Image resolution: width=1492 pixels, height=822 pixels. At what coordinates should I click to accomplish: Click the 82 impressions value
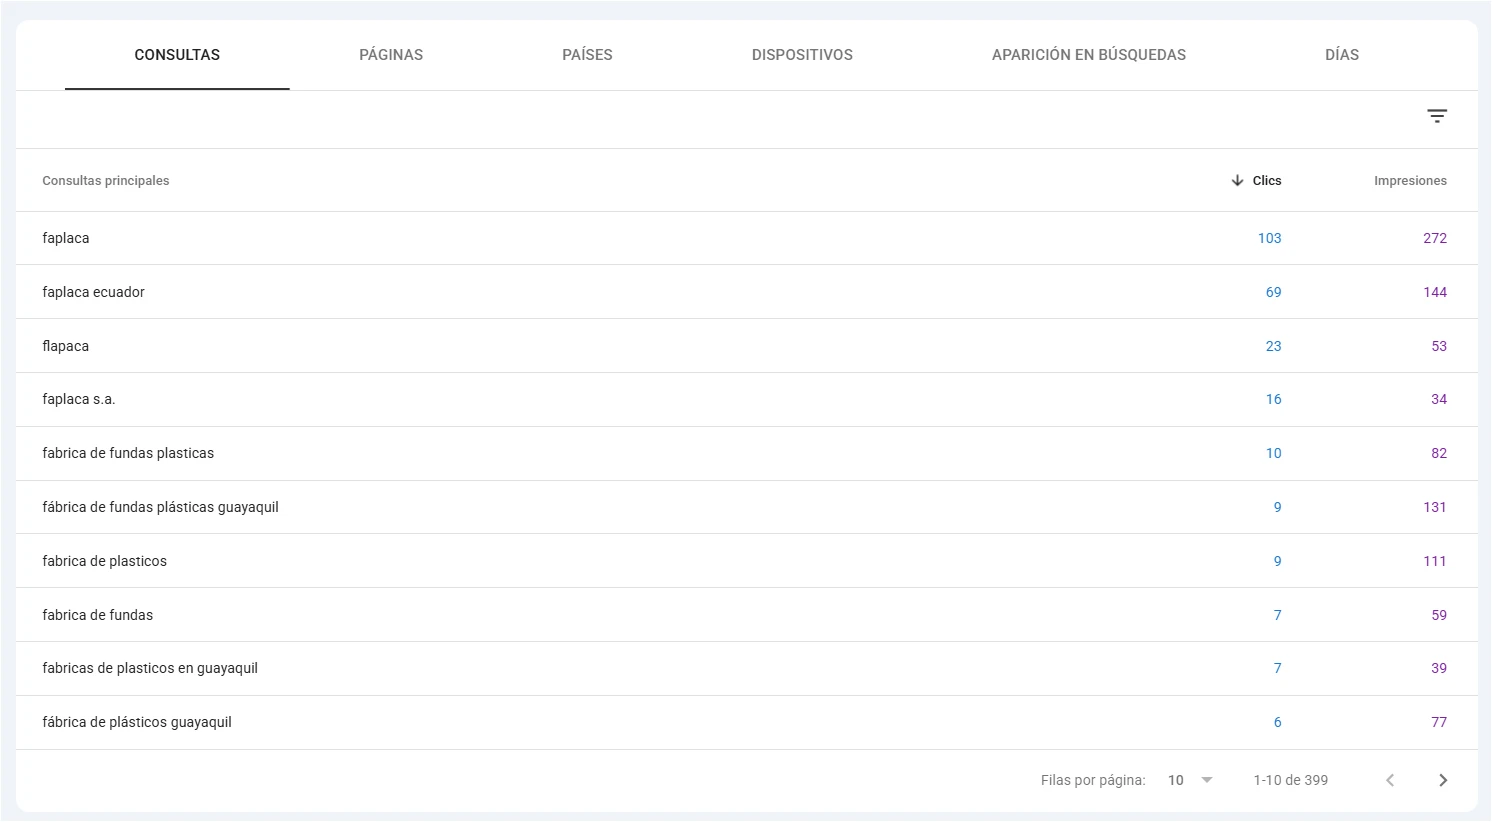[x=1439, y=453]
